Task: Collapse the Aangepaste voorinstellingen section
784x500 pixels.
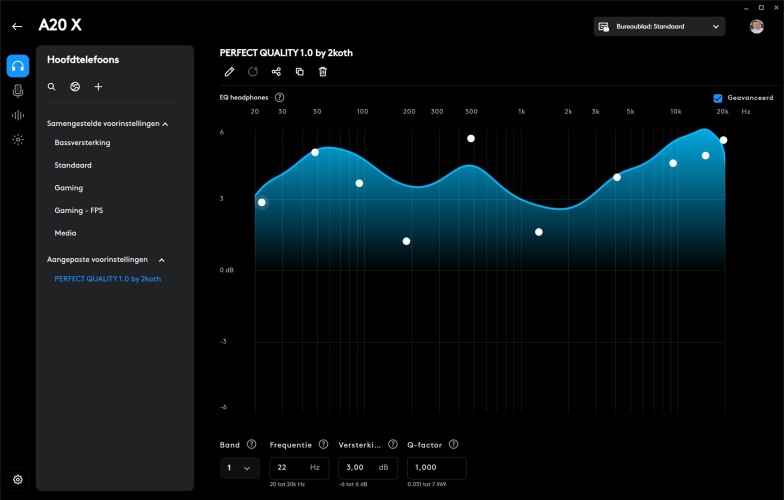Action: point(161,259)
